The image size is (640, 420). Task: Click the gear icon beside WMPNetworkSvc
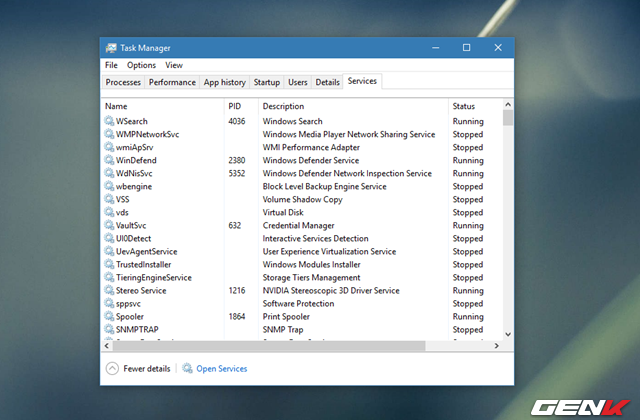[x=109, y=134]
